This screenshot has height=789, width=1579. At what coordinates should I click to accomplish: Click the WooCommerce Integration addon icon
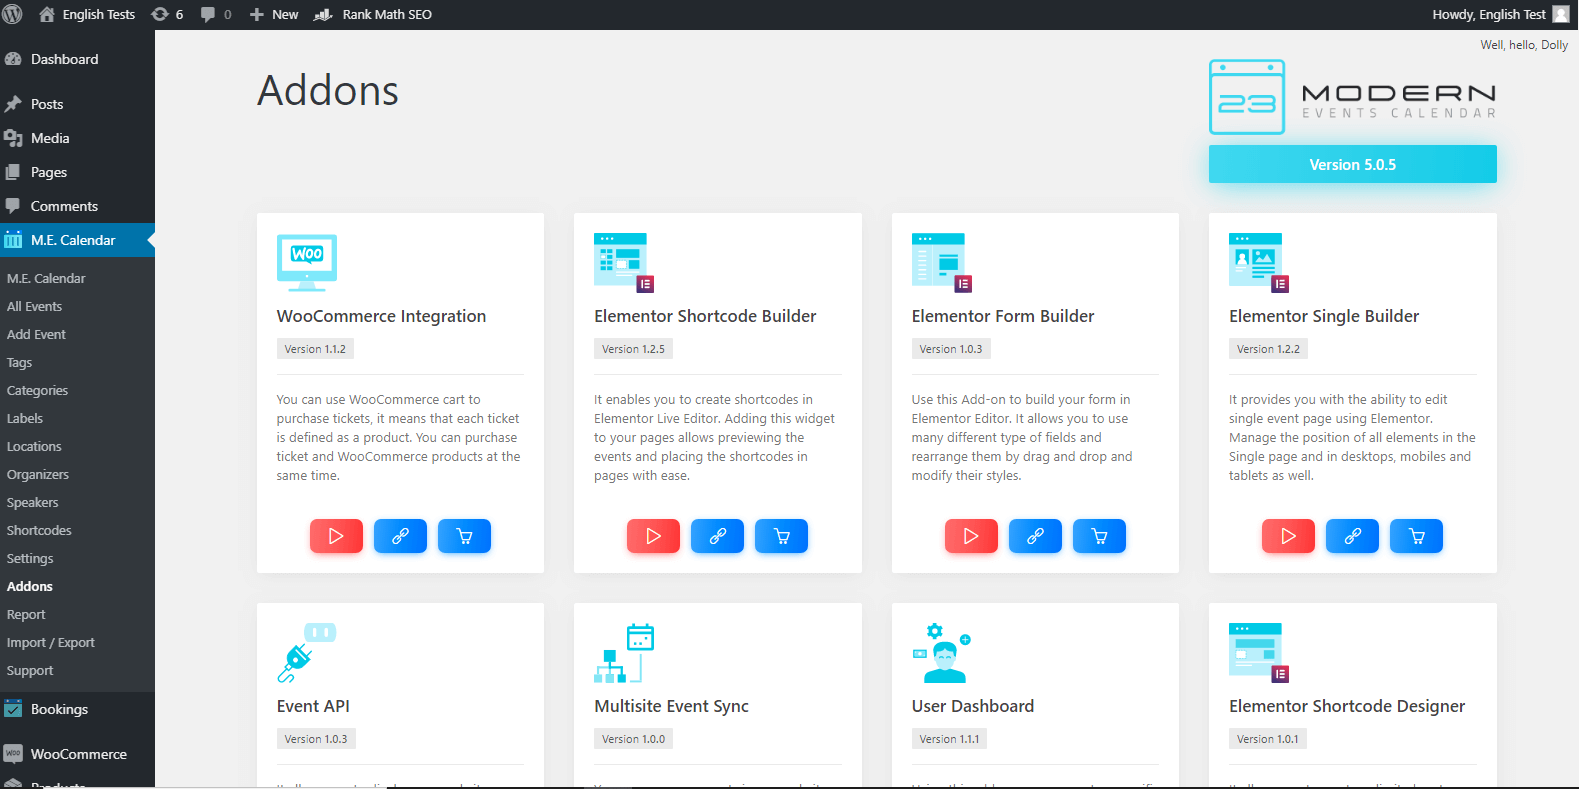point(307,263)
